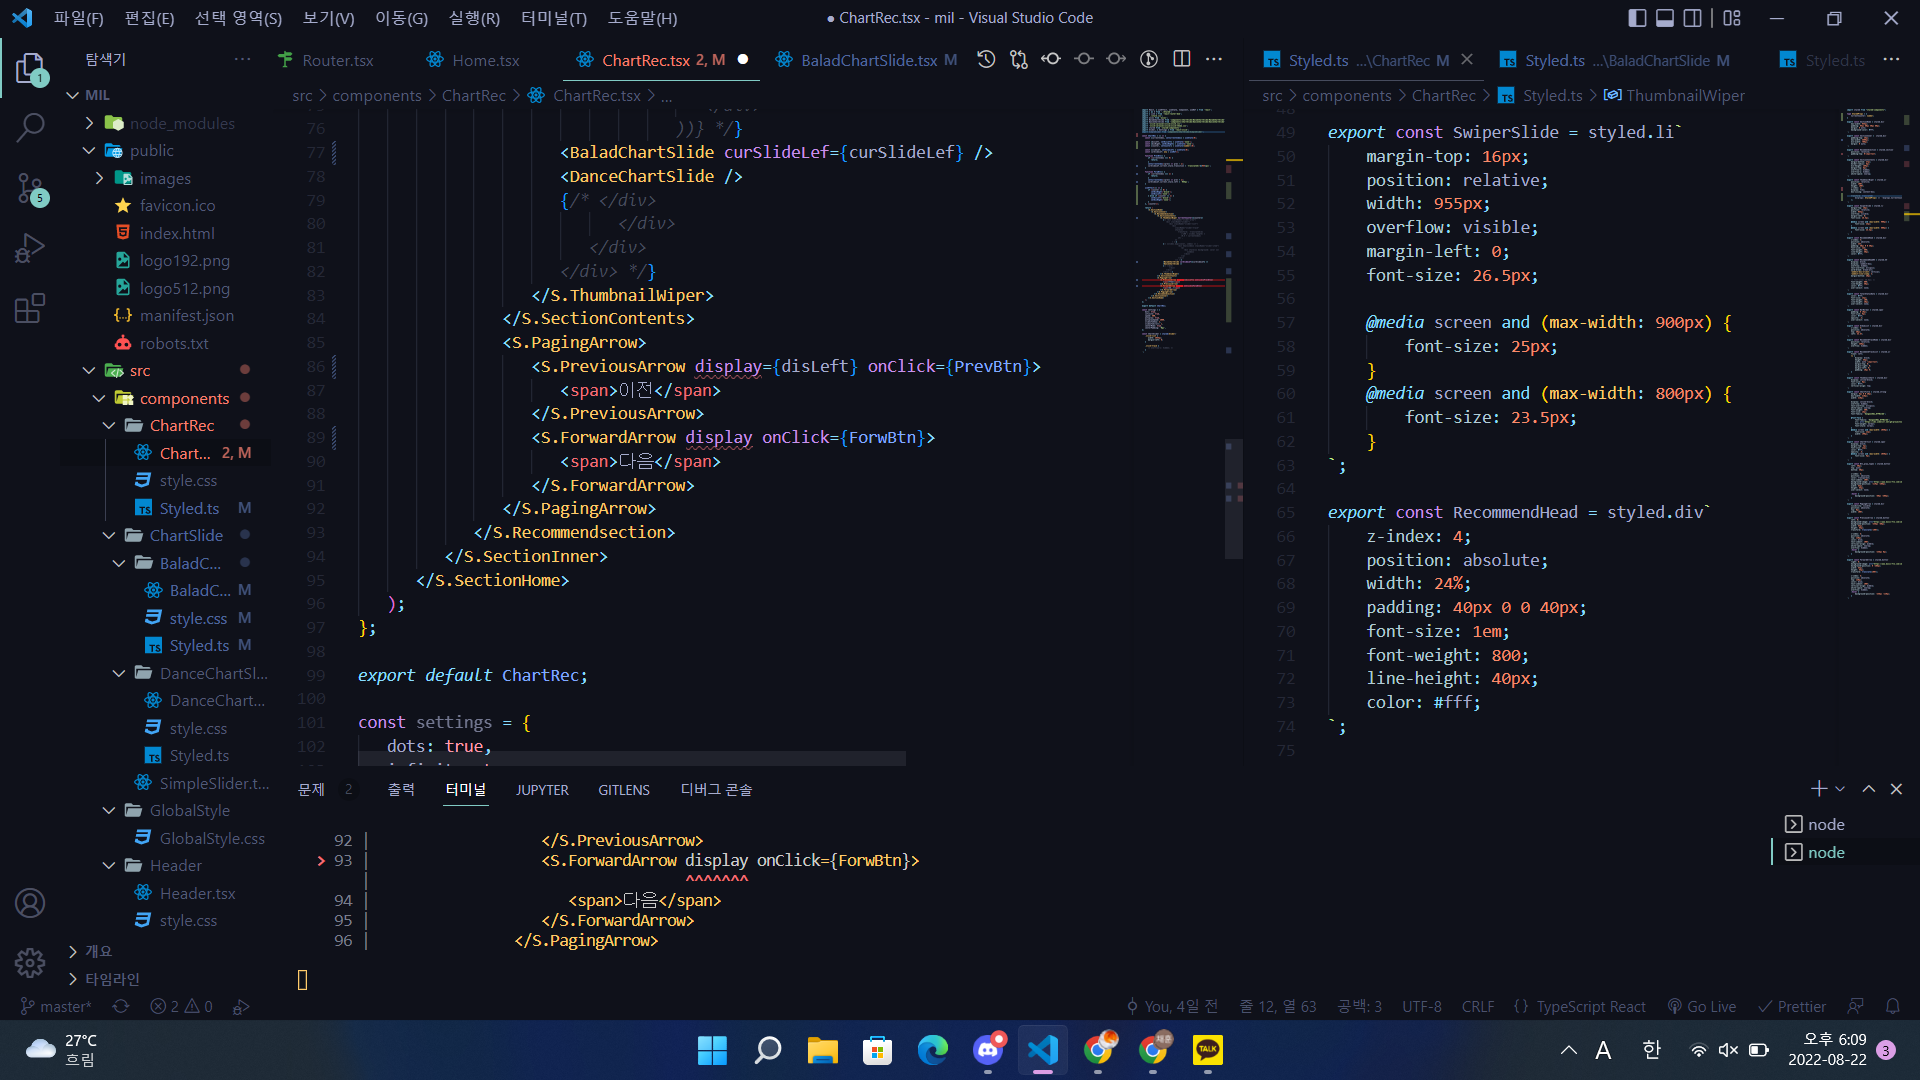Open the Accounts menu icon
Screen dimensions: 1920x1080
click(30, 903)
